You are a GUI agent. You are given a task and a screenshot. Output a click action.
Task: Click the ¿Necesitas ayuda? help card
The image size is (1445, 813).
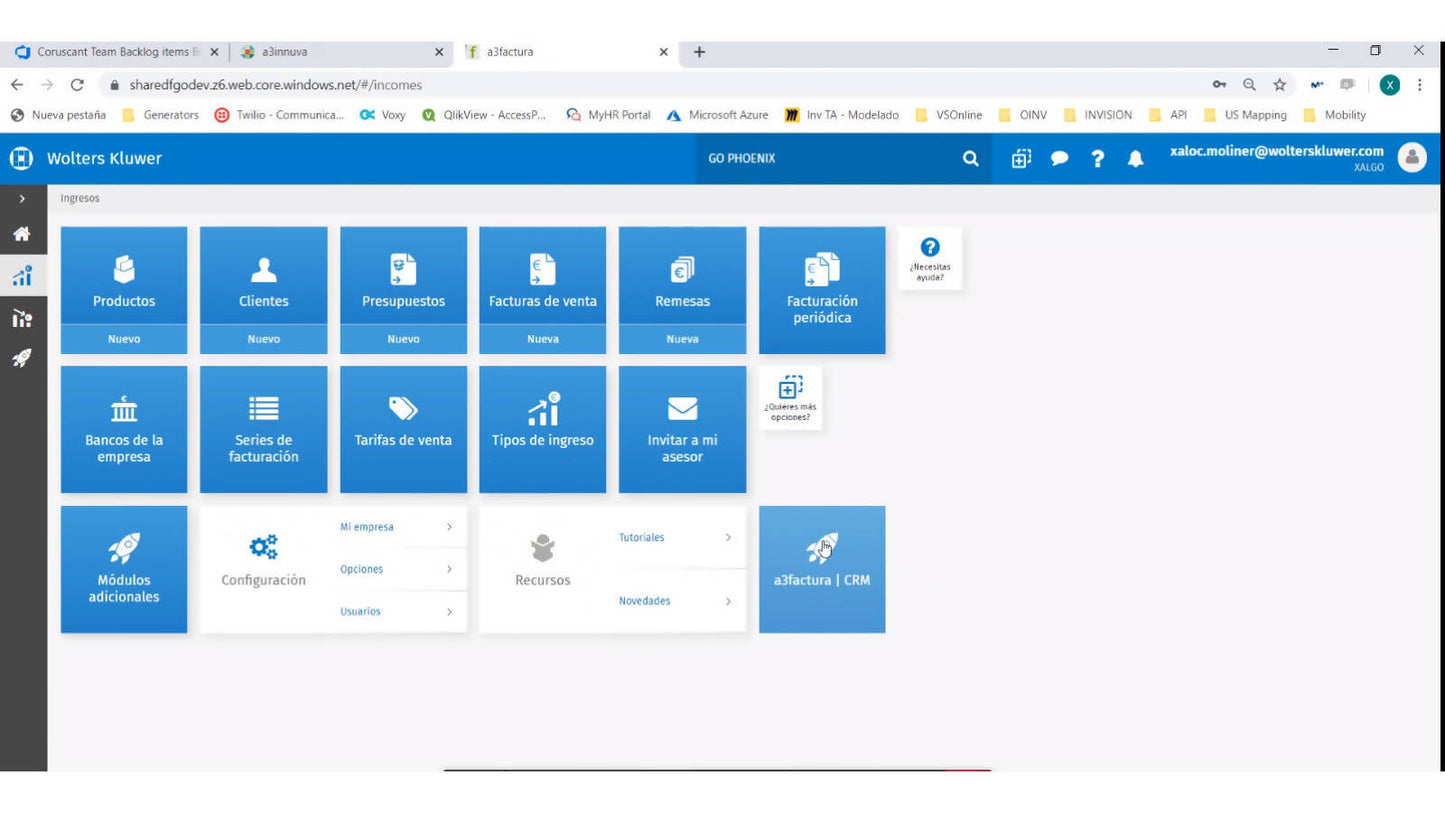point(930,259)
